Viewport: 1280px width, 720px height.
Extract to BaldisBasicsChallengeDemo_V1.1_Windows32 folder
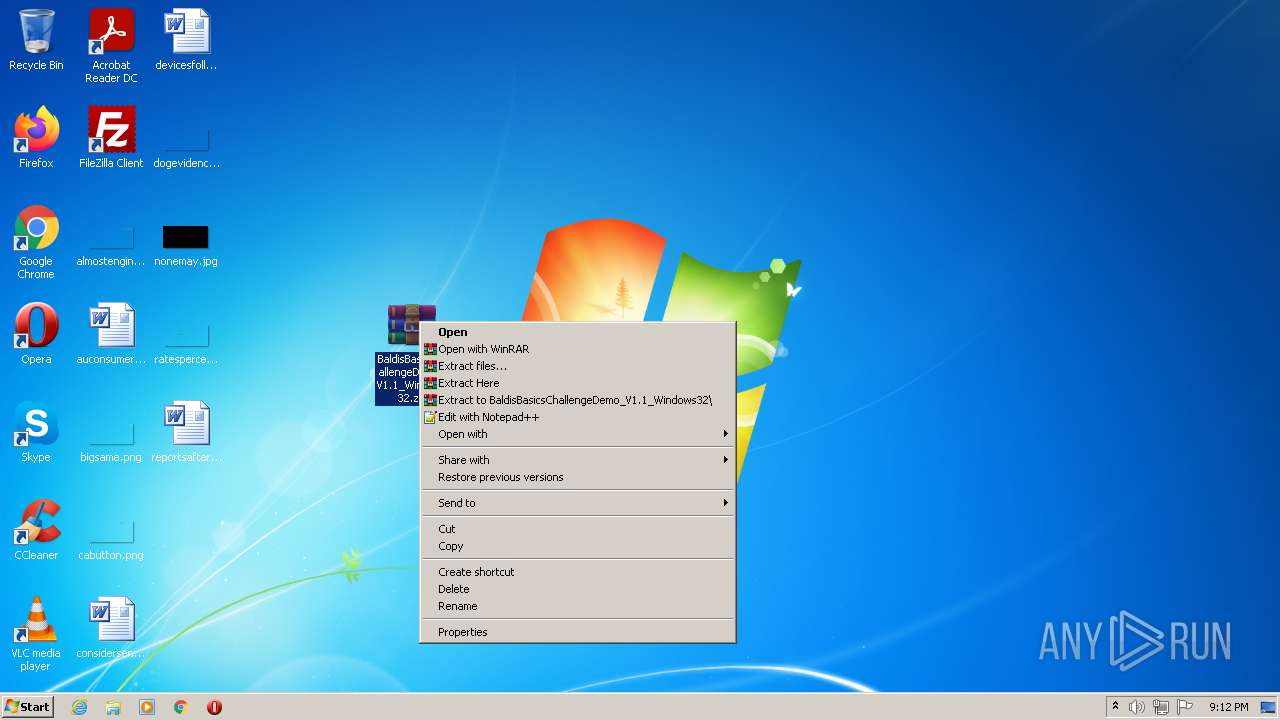[x=578, y=400]
